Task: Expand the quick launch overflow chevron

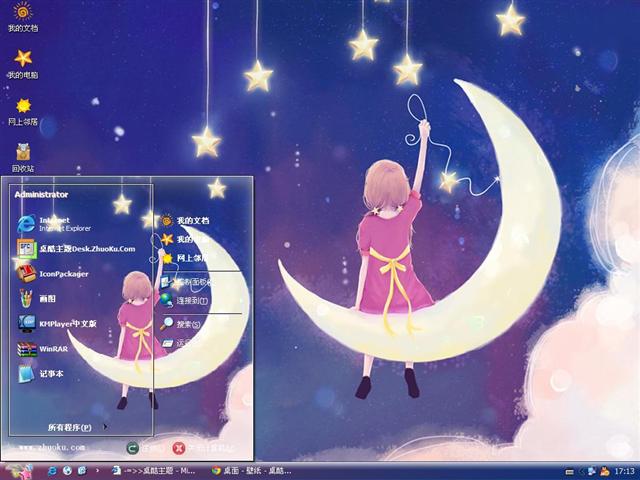Action: pos(97,471)
